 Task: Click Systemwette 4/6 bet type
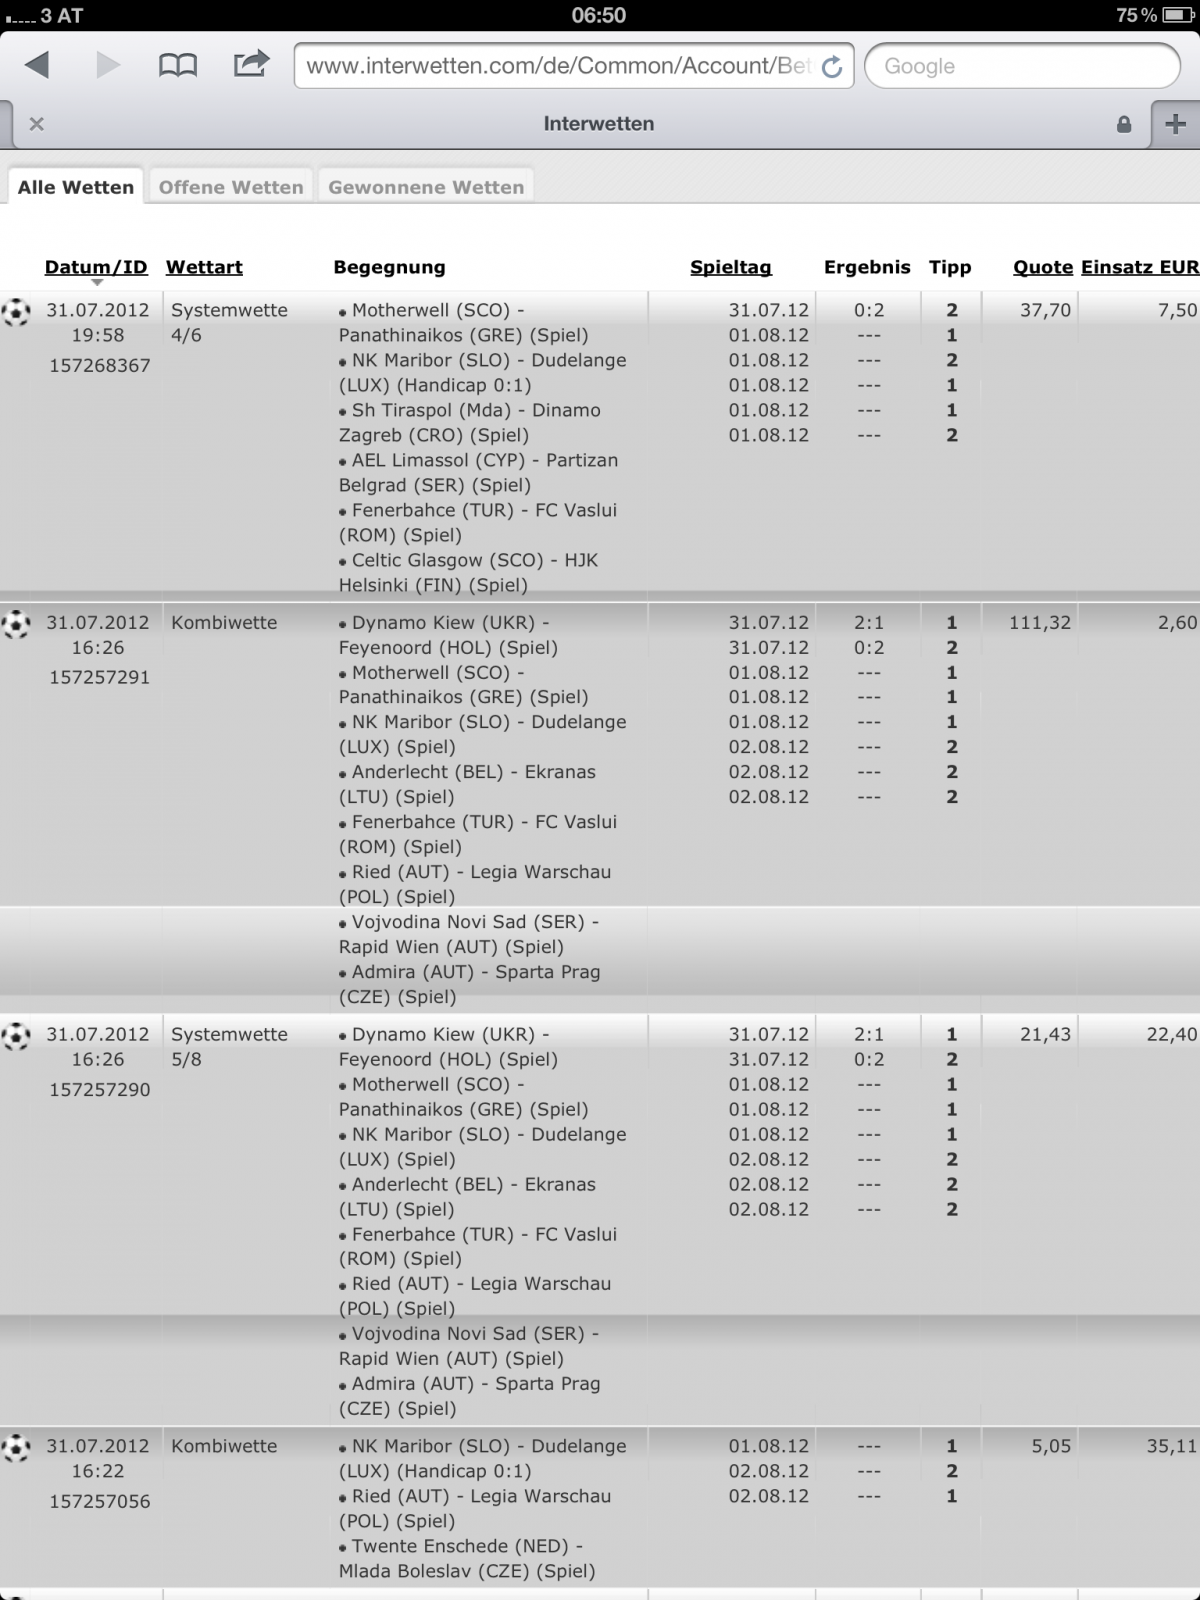(229, 323)
